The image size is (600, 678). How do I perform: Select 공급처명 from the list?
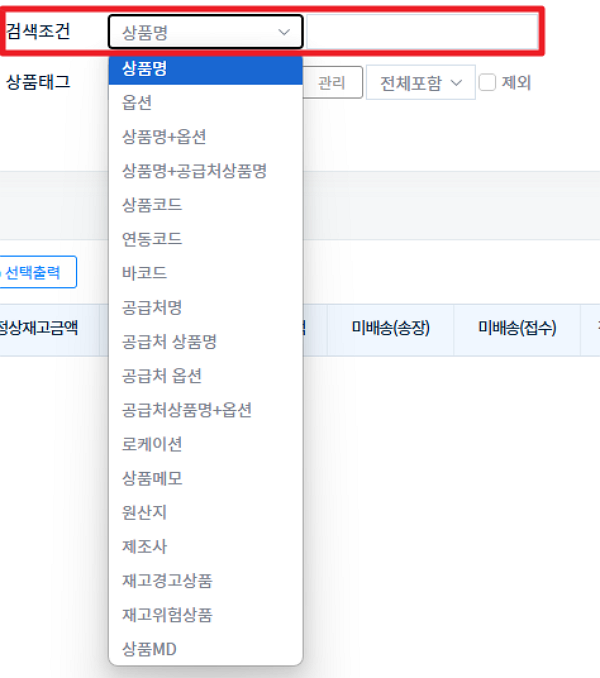click(152, 307)
